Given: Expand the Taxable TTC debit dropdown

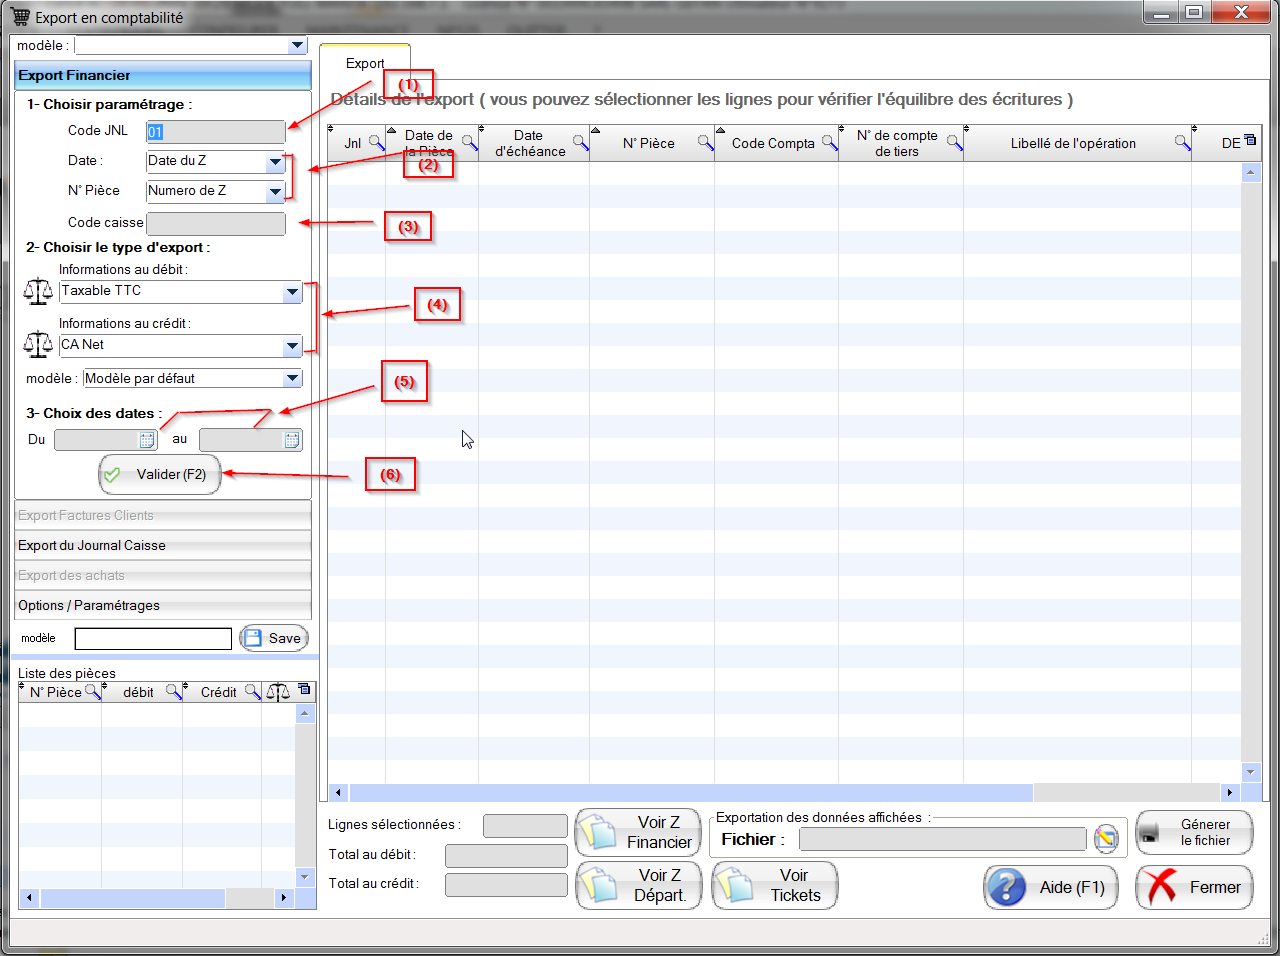Looking at the screenshot, I should coord(292,292).
